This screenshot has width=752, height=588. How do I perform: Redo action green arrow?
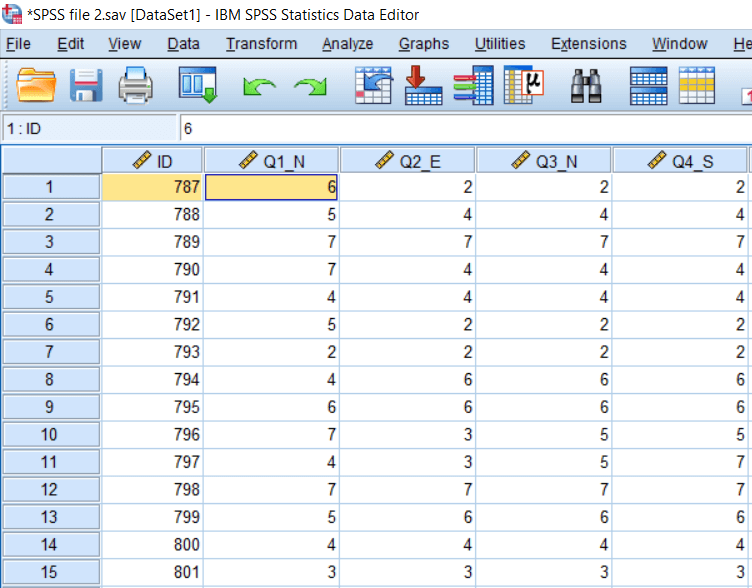click(310, 86)
